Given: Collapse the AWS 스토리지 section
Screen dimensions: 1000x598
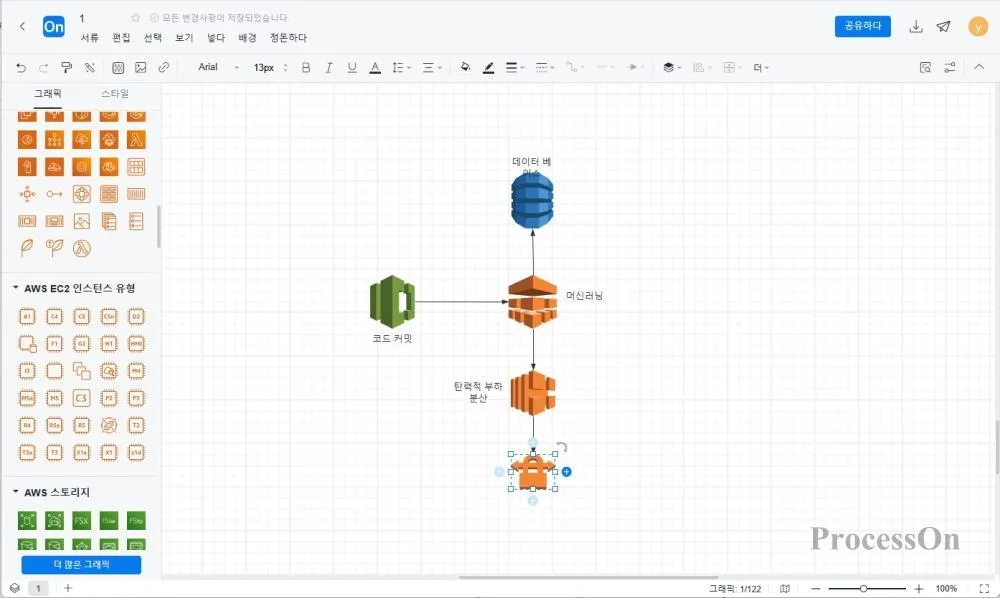Looking at the screenshot, I should 15,492.
